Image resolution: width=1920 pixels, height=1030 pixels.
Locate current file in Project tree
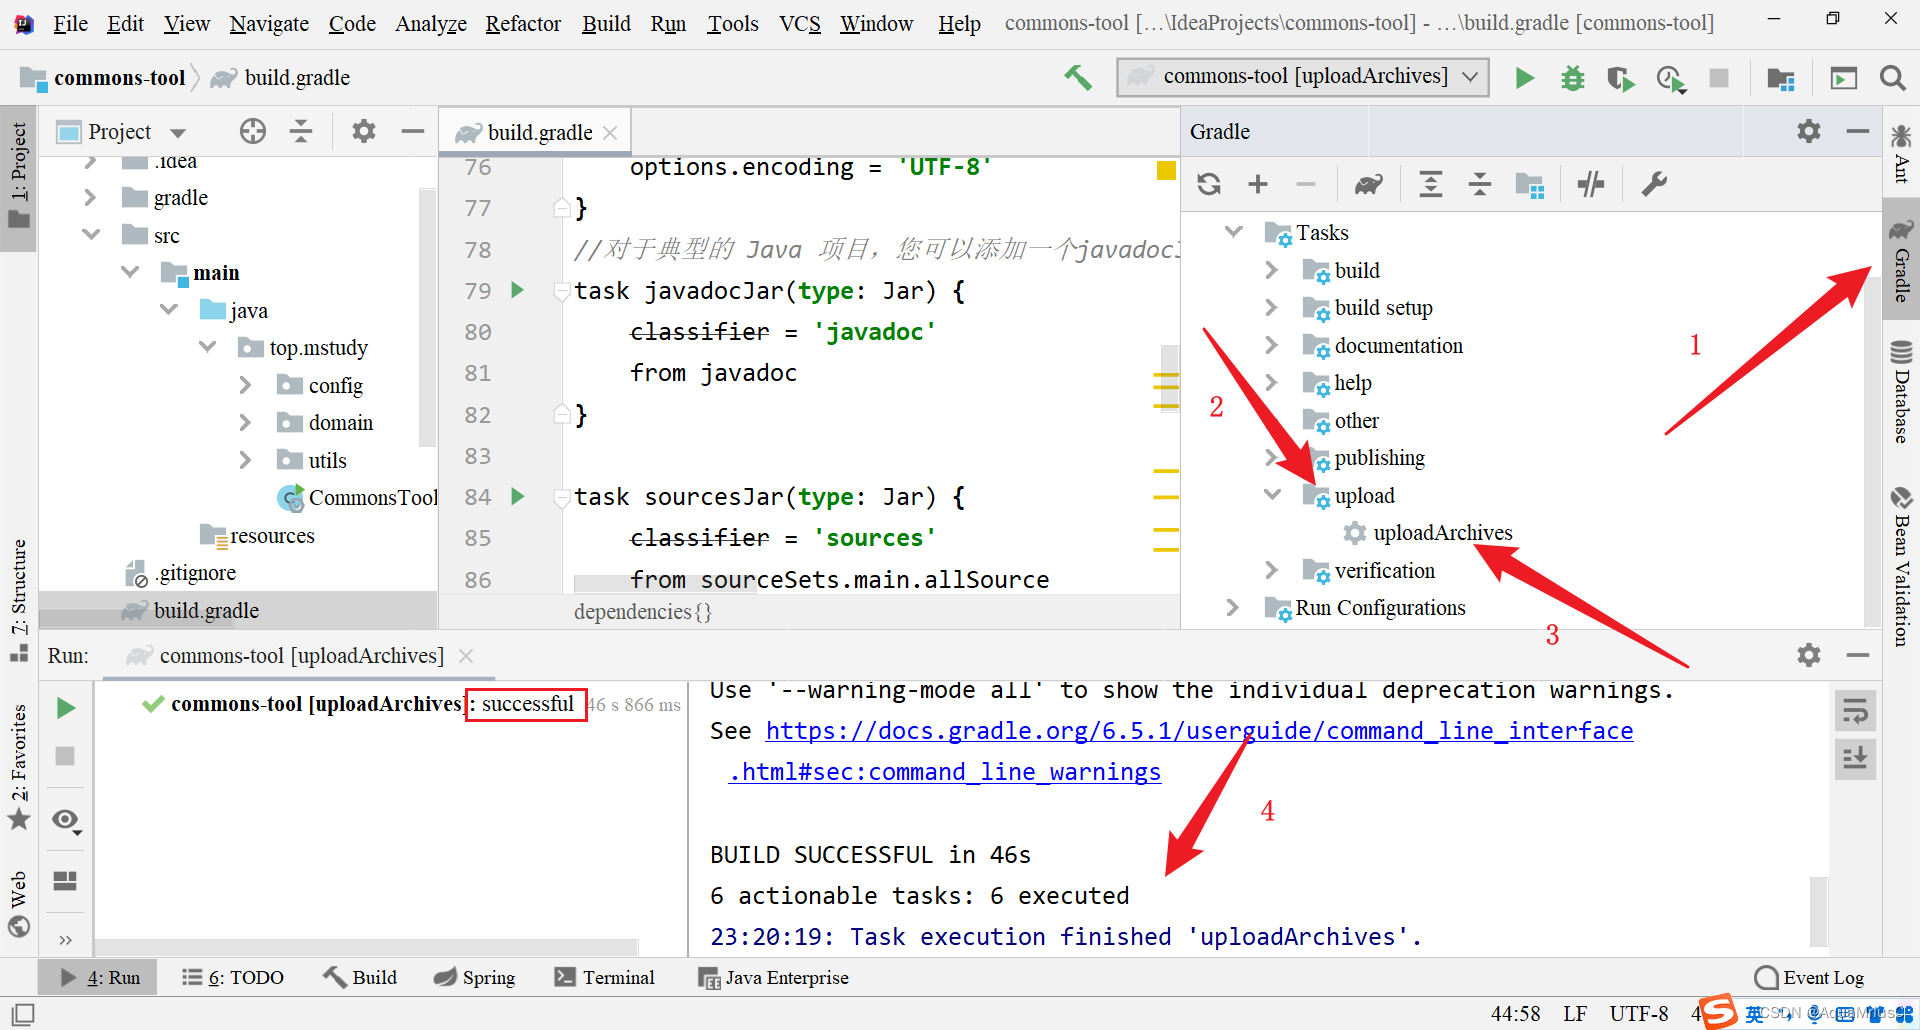point(253,131)
